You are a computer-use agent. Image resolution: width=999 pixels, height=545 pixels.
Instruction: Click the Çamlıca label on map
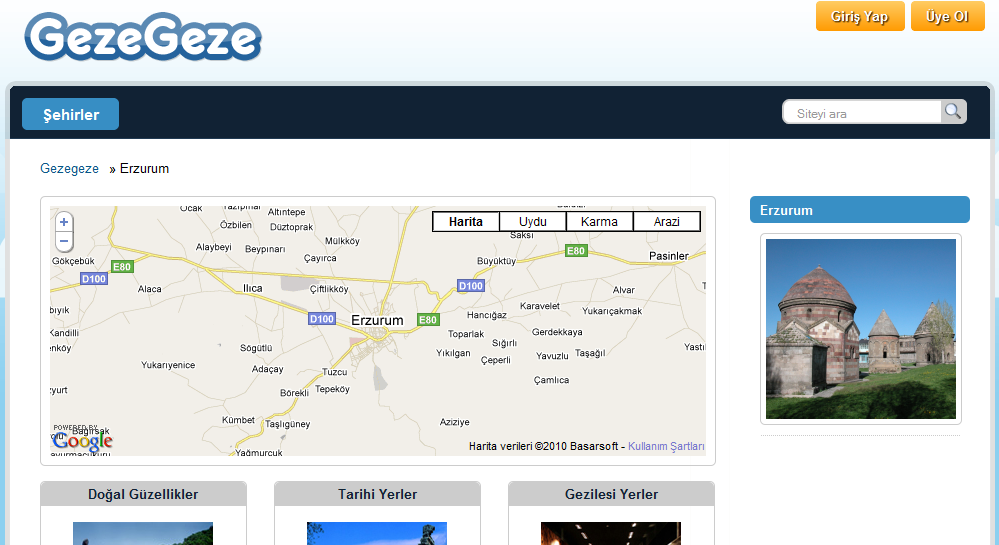(551, 380)
